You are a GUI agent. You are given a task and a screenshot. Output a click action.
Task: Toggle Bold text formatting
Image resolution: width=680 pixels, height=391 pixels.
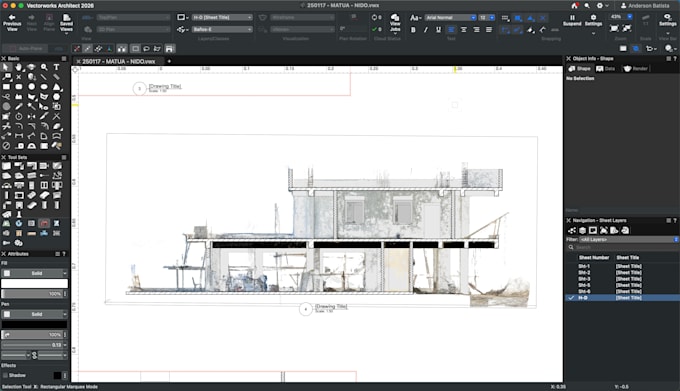tap(413, 30)
